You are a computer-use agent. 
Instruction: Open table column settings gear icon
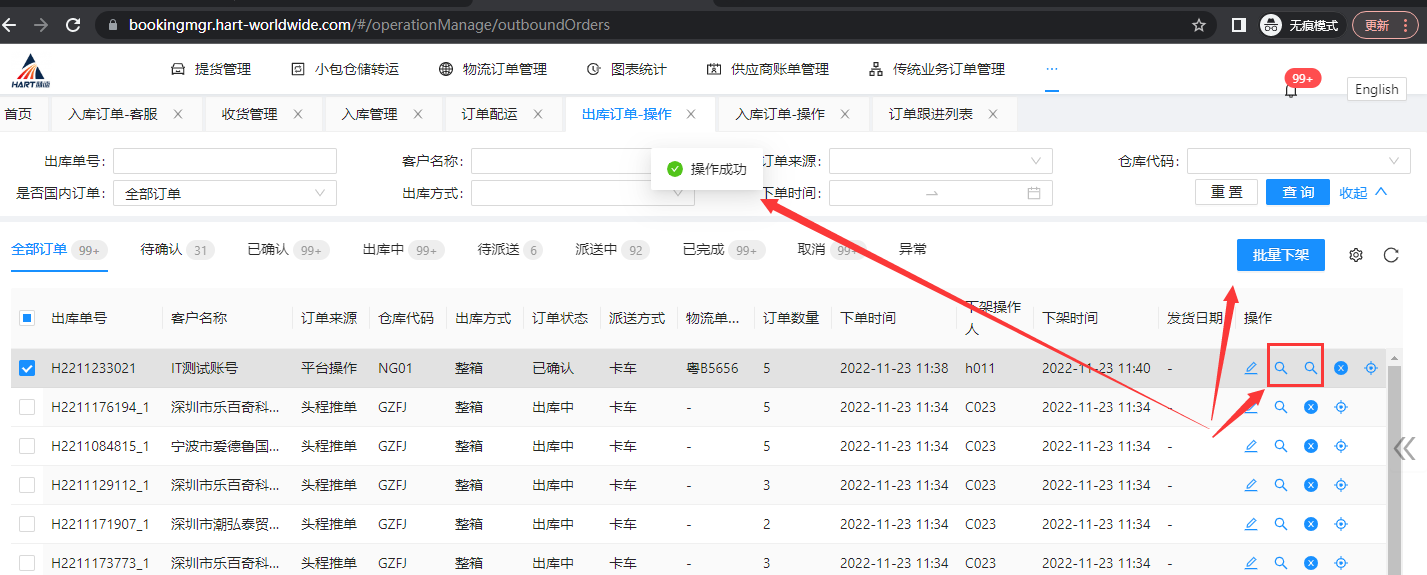1356,255
